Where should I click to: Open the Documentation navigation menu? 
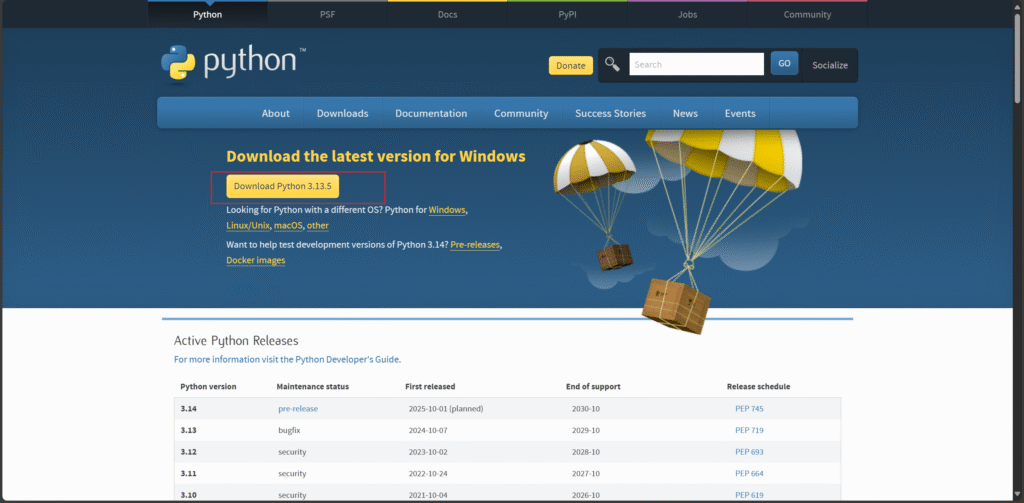(x=431, y=113)
